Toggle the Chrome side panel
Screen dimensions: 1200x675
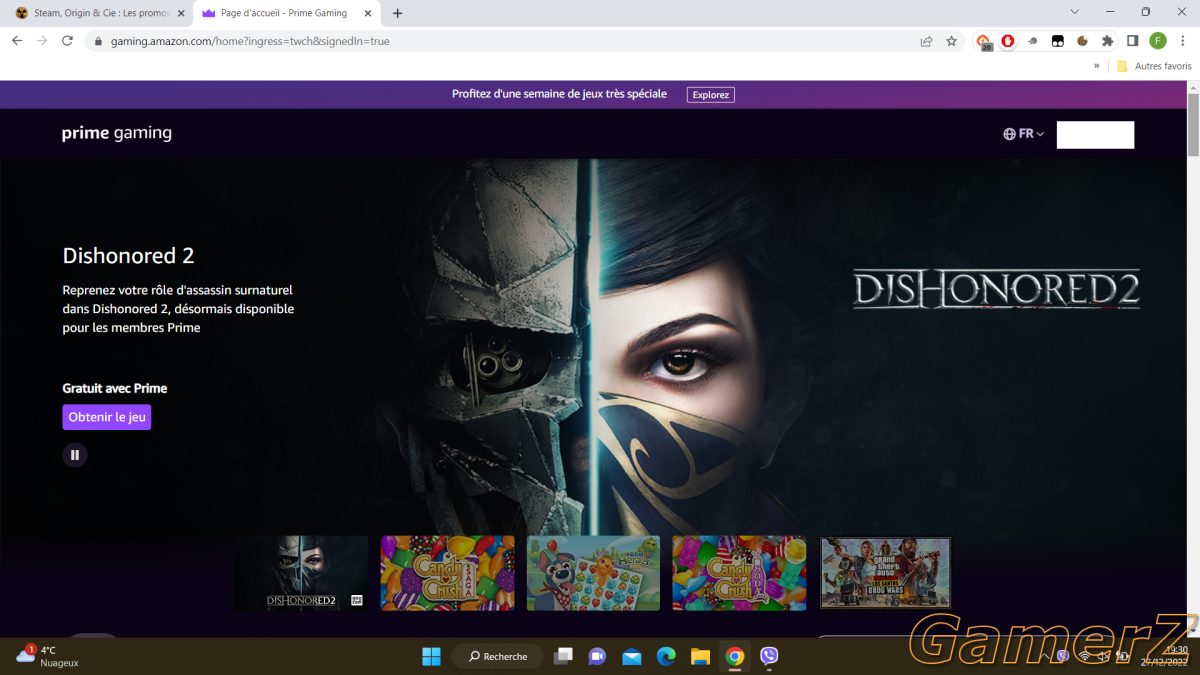(x=1132, y=41)
